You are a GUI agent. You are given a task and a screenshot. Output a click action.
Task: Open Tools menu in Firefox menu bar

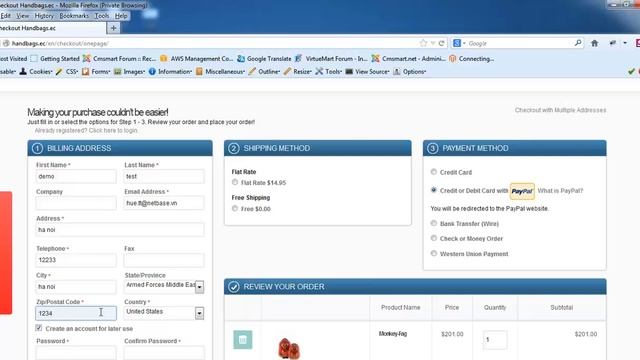(102, 16)
